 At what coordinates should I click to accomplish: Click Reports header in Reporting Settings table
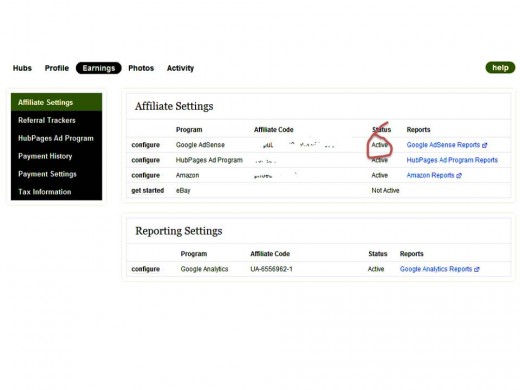(x=412, y=254)
